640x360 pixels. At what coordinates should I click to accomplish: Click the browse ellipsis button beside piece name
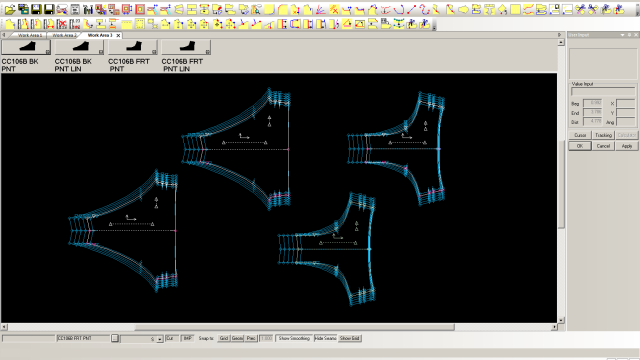coord(115,338)
